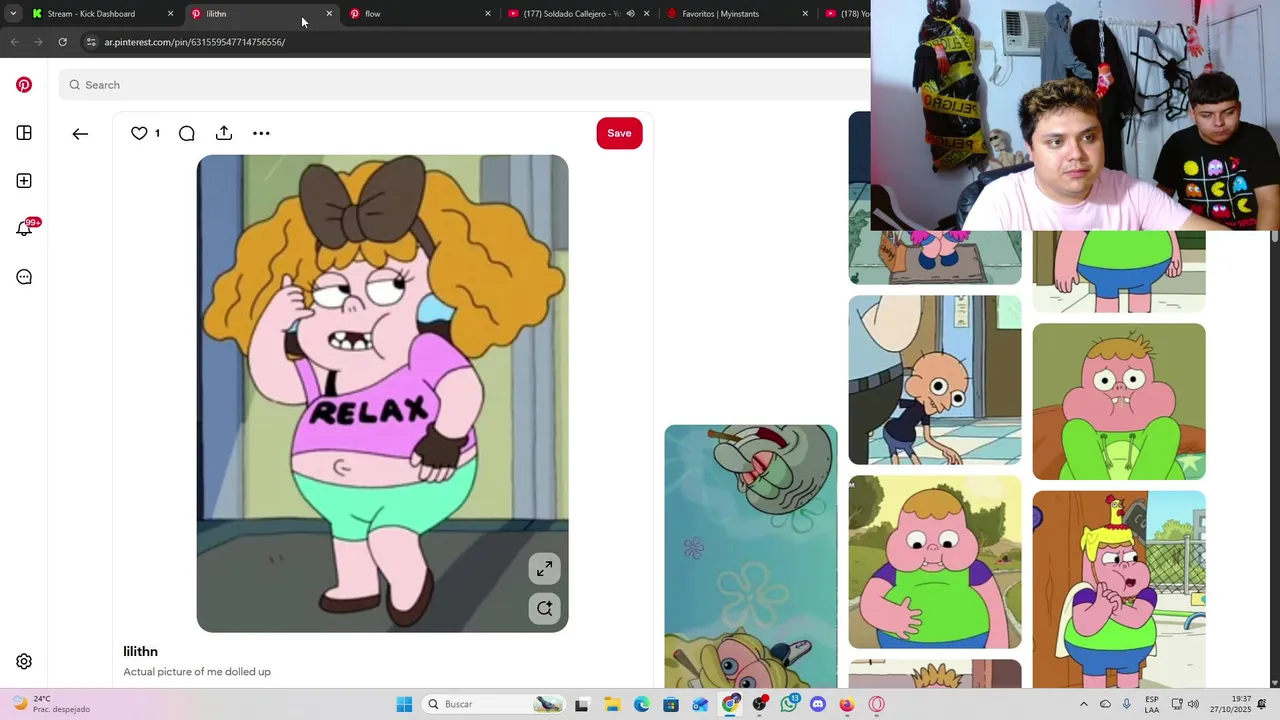Open WhatsApp from taskbar
The height and width of the screenshot is (720, 1280).
point(789,704)
